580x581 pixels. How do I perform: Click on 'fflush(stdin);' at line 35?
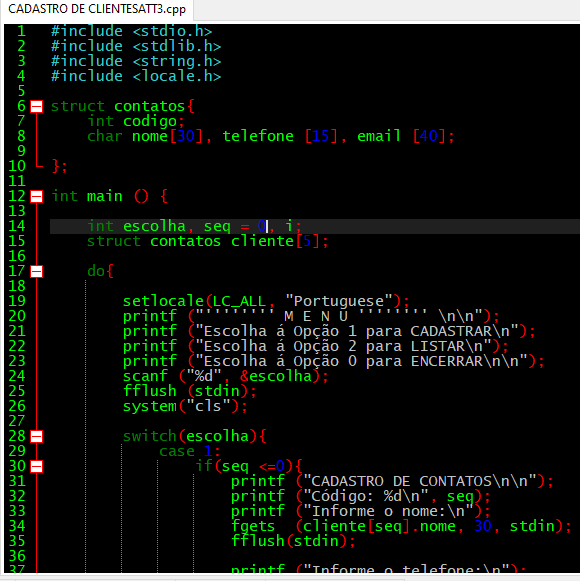(x=294, y=541)
